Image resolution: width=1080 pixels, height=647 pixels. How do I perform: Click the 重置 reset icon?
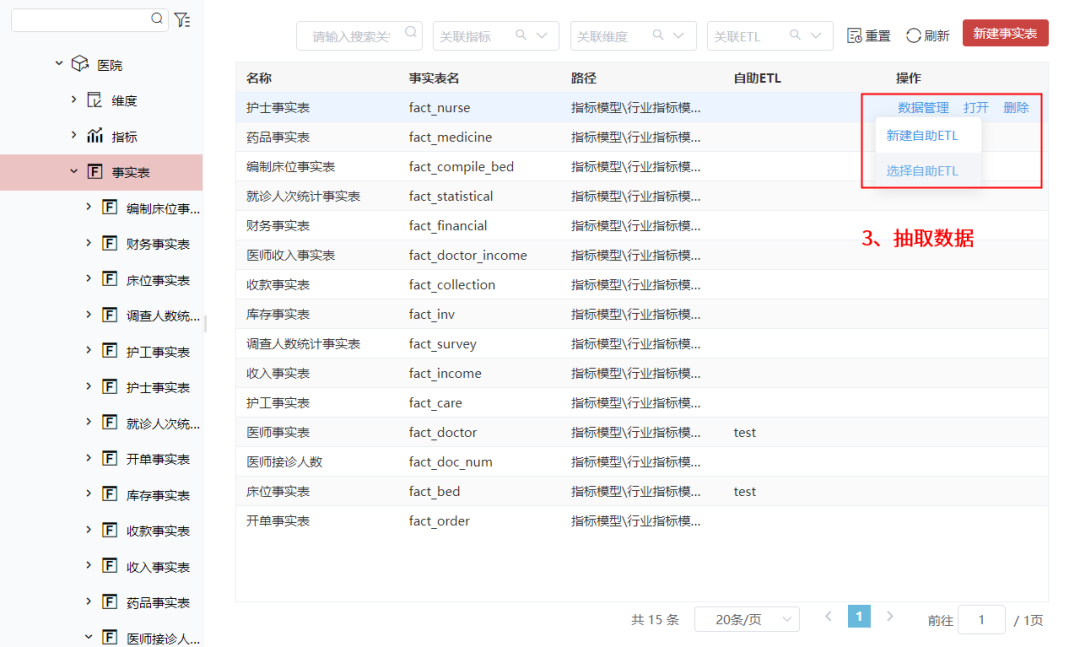coord(854,36)
